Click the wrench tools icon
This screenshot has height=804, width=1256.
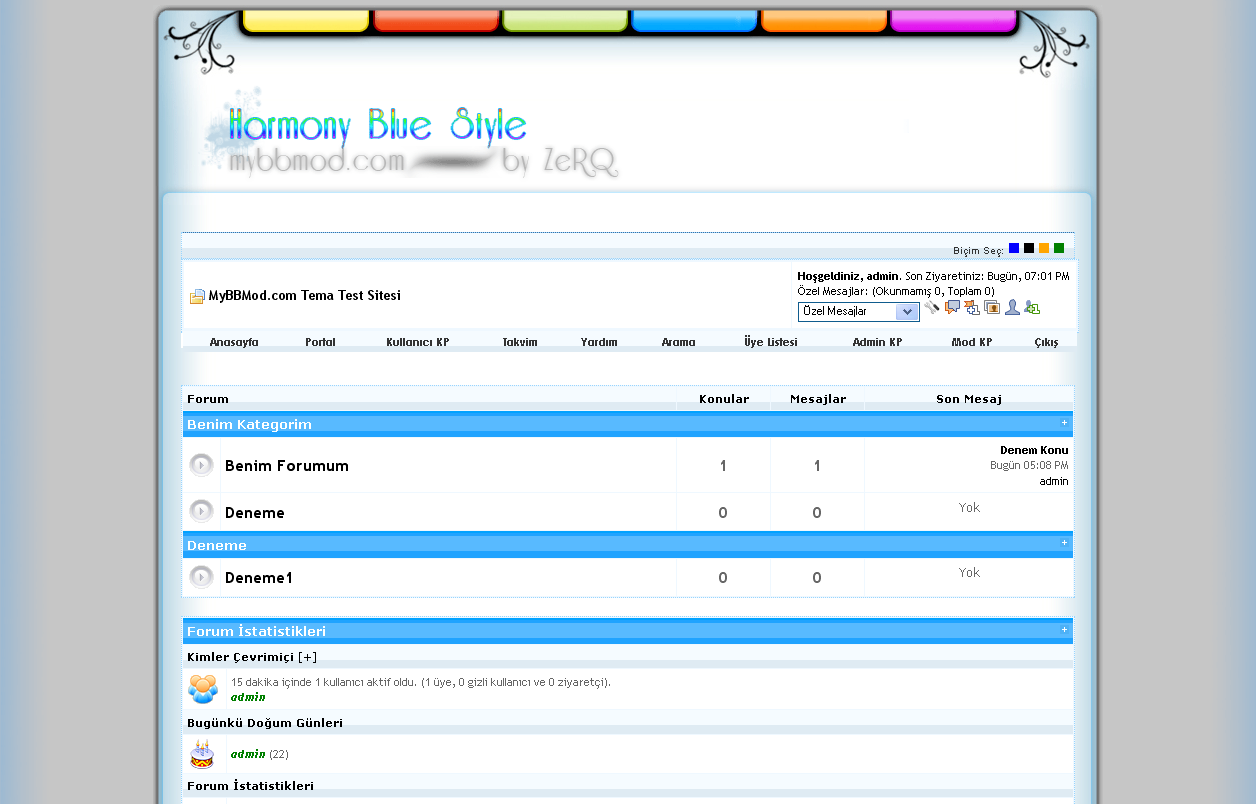(932, 308)
